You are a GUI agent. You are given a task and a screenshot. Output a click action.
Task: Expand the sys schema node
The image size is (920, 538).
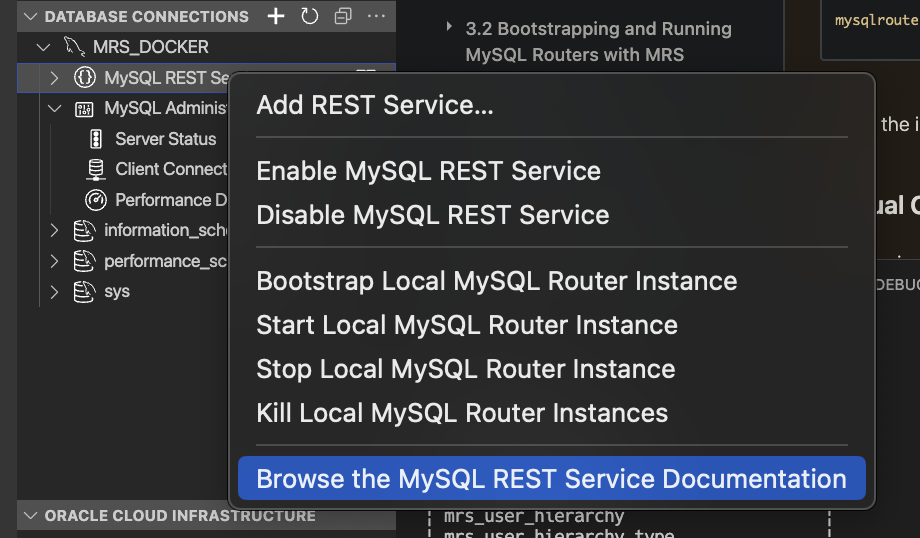pyautogui.click(x=55, y=292)
